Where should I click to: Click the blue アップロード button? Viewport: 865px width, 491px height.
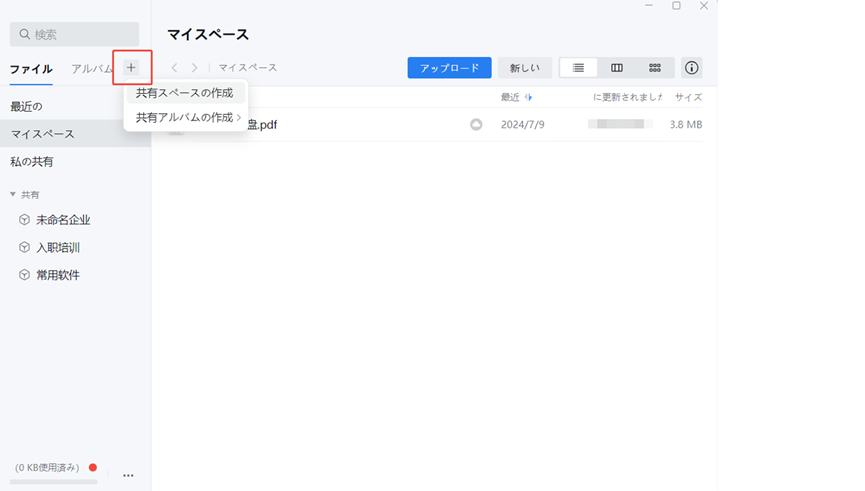[449, 68]
